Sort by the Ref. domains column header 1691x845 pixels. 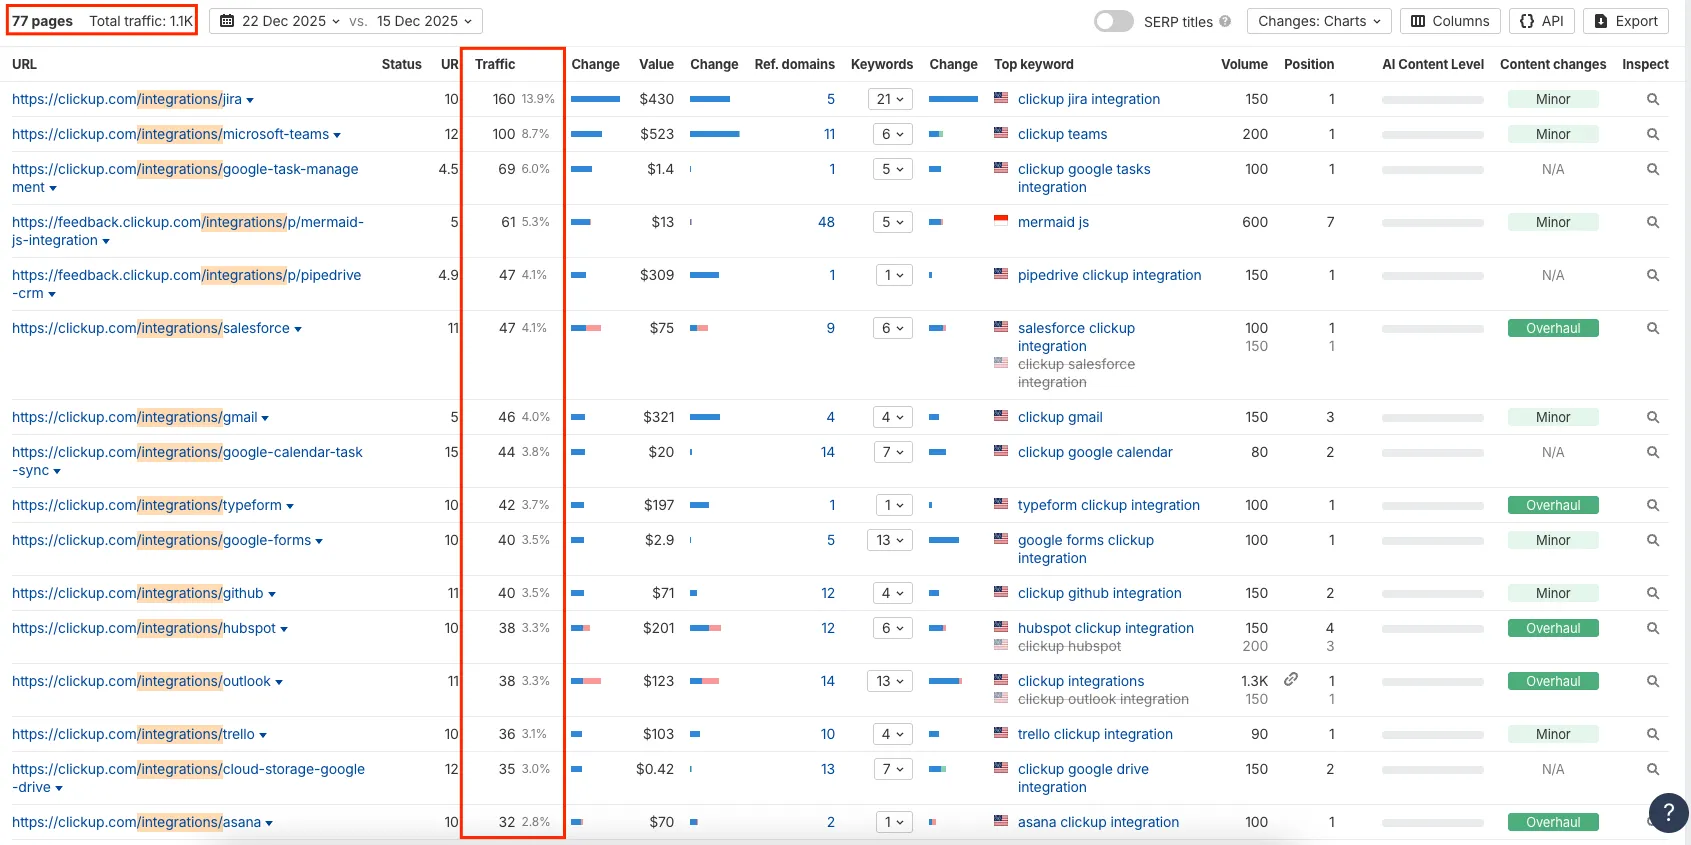point(794,64)
